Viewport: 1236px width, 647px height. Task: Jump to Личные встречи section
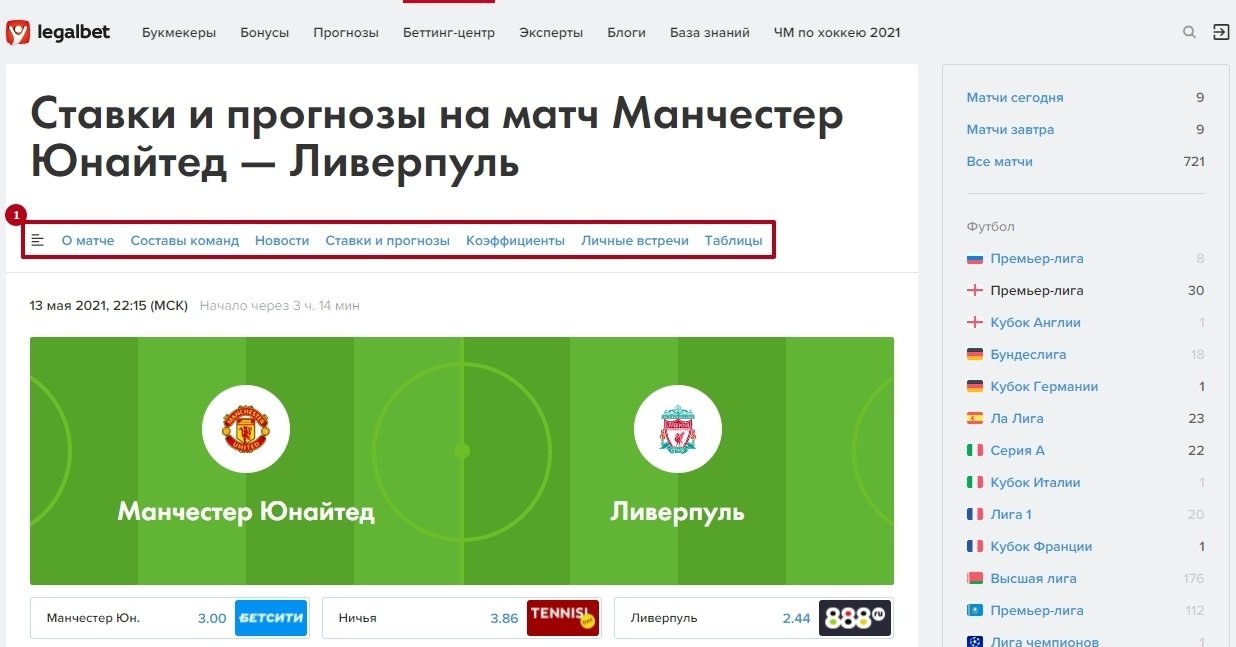tap(635, 240)
